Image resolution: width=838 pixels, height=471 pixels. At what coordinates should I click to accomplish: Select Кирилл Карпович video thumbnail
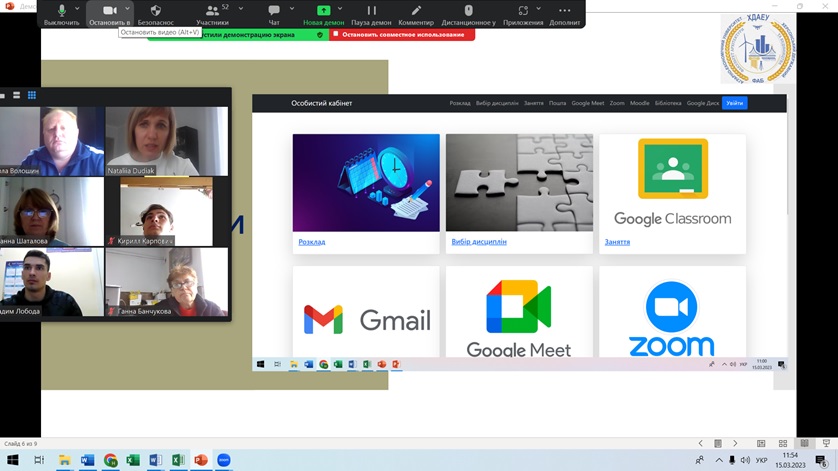(x=167, y=212)
